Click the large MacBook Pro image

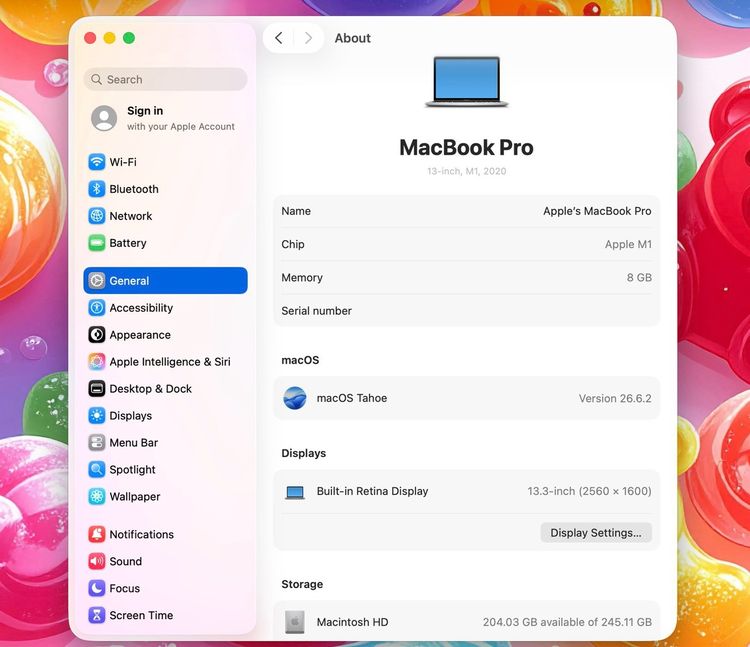467,81
